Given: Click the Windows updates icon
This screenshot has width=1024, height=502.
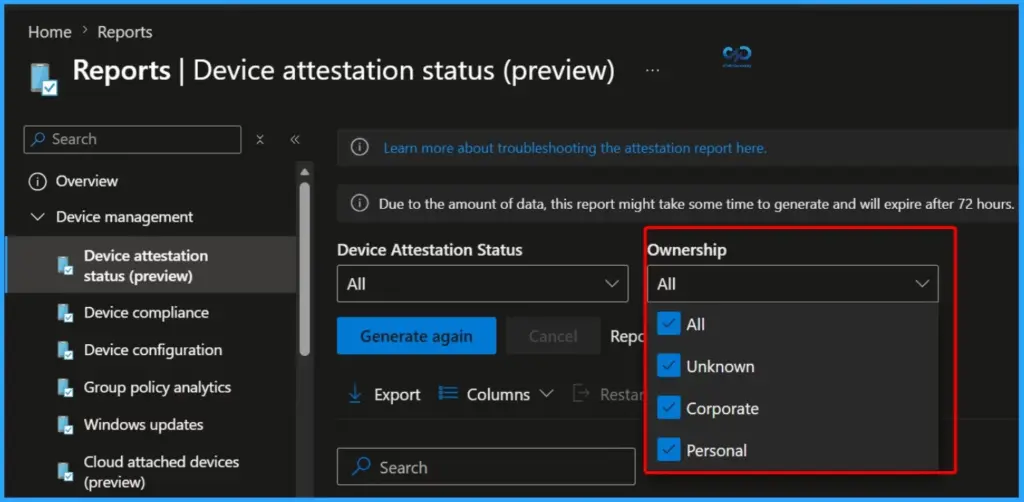Looking at the screenshot, I should [x=65, y=425].
